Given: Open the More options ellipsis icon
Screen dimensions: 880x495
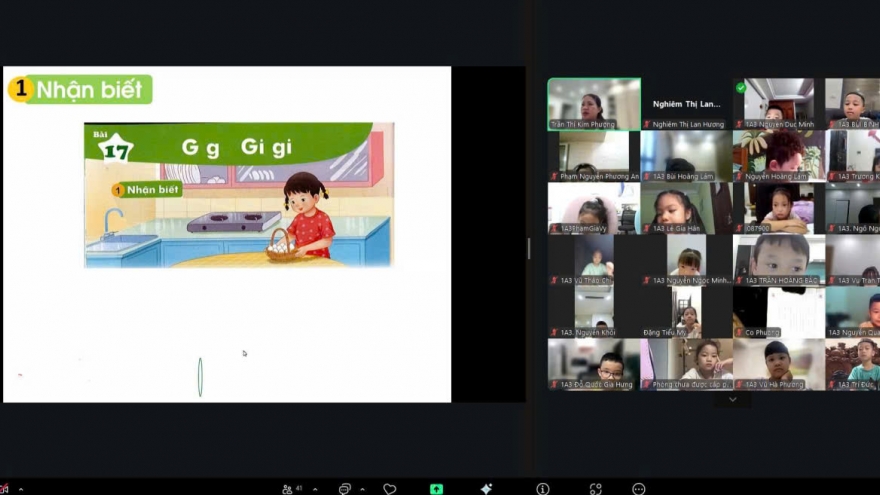Looking at the screenshot, I should [x=638, y=489].
